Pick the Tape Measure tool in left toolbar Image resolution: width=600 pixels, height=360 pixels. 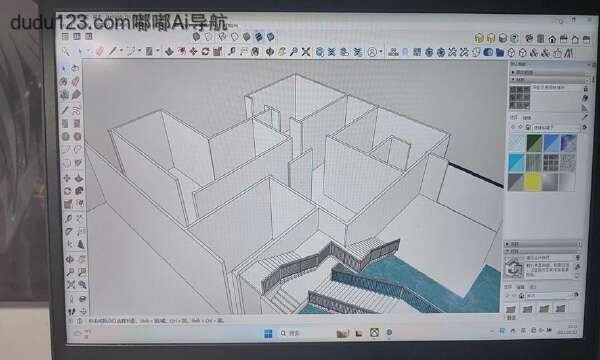(68, 218)
